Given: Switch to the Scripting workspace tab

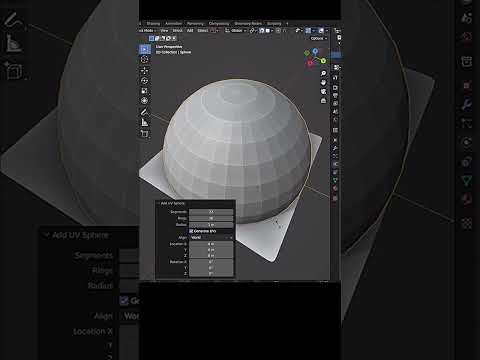Looking at the screenshot, I should [x=274, y=23].
